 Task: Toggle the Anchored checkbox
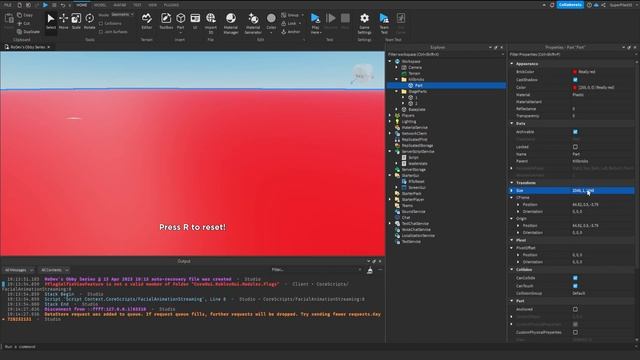(x=575, y=309)
